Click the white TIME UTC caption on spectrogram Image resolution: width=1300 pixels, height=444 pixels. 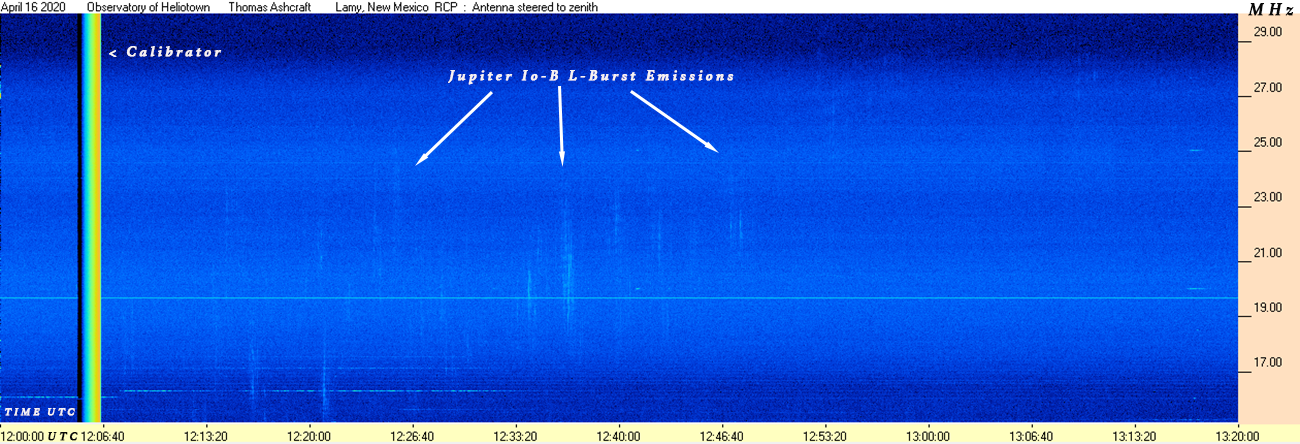(x=40, y=412)
